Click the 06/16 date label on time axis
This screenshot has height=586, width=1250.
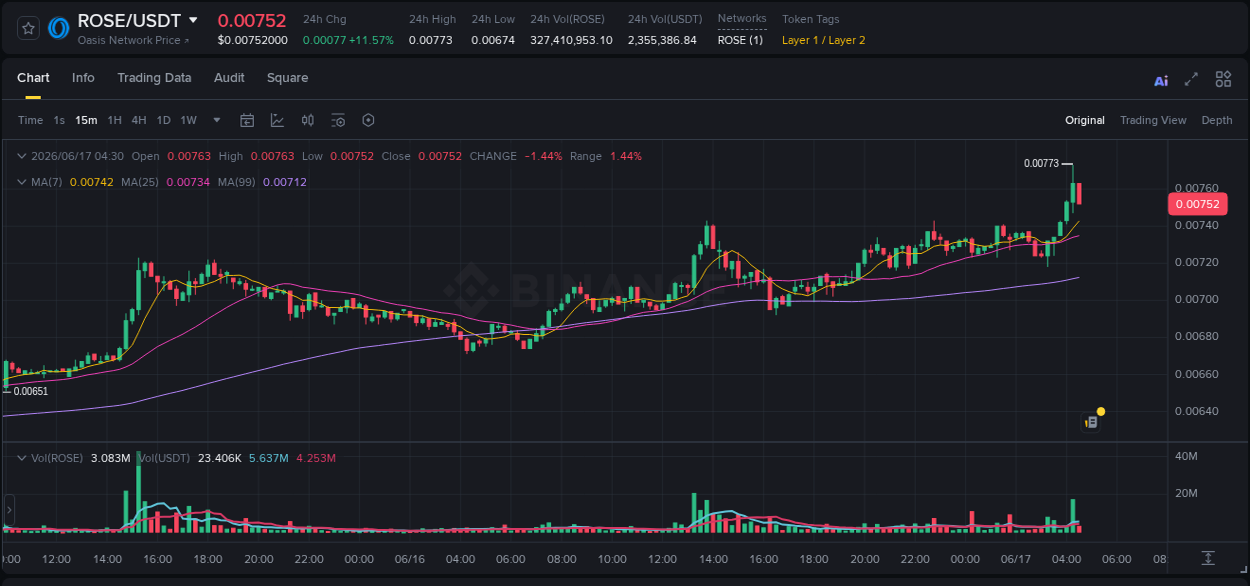(409, 559)
